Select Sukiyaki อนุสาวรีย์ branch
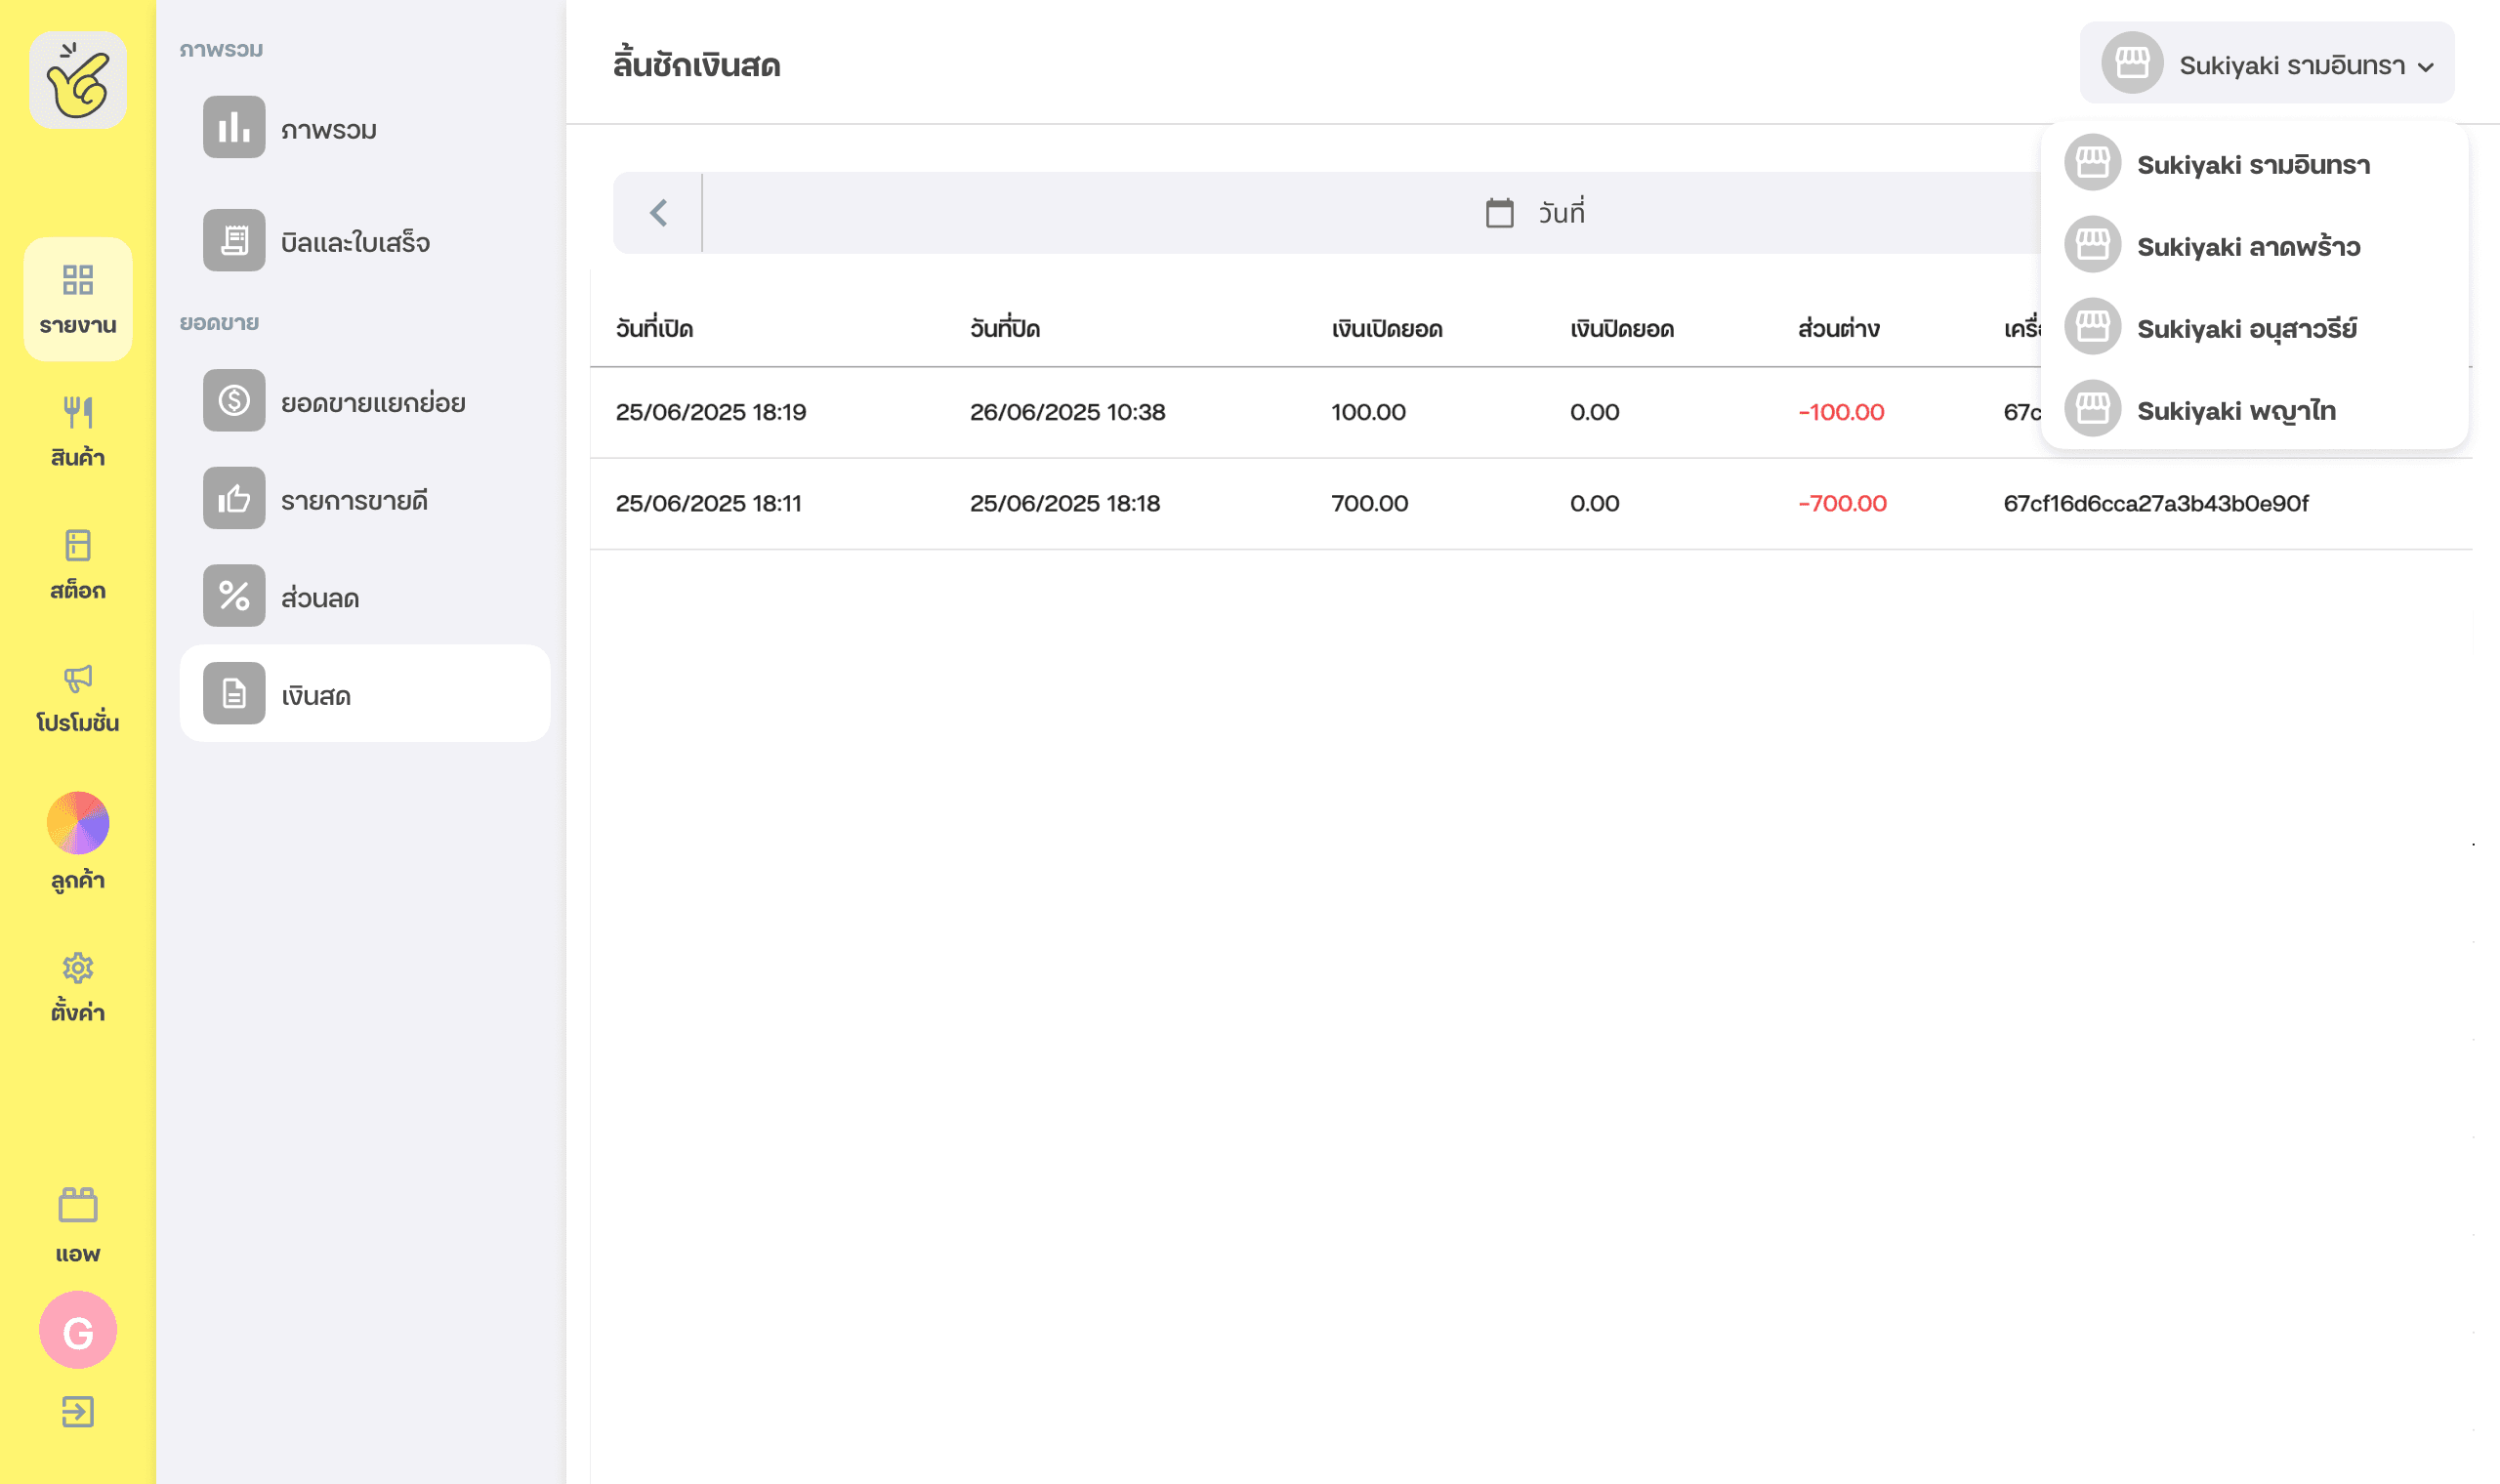2500x1484 pixels. [2254, 327]
